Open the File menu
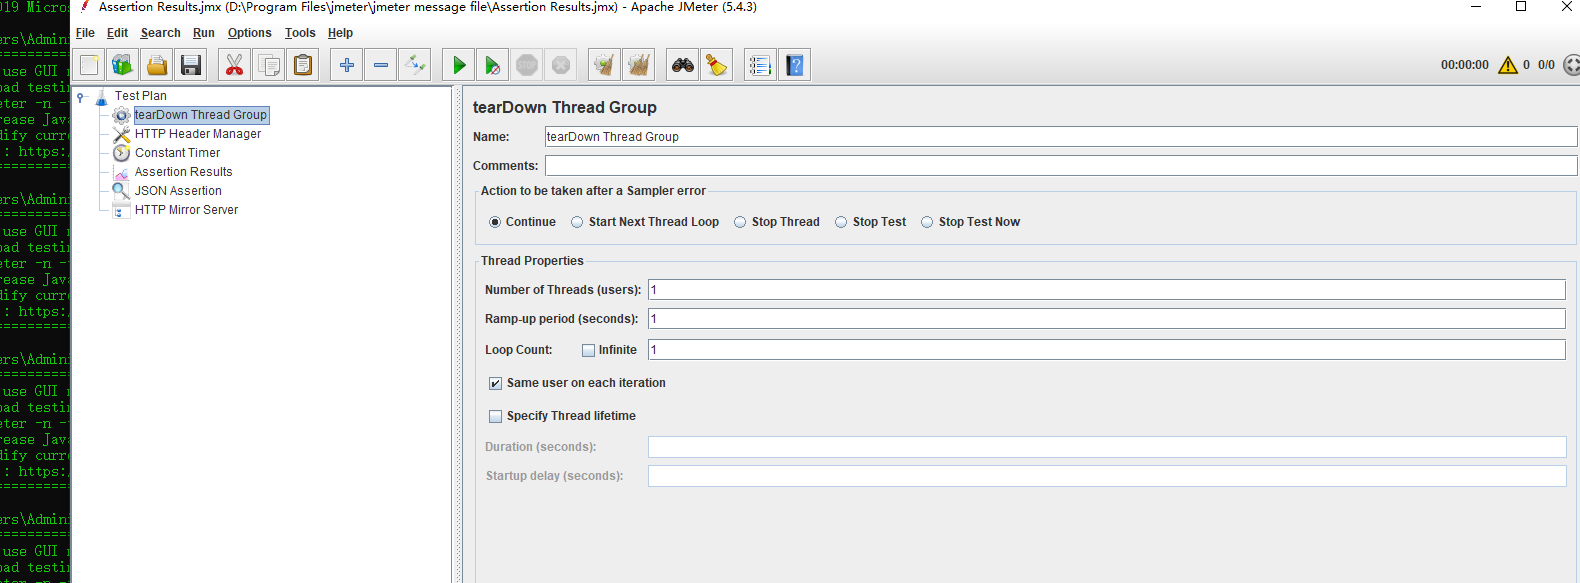Image resolution: width=1580 pixels, height=583 pixels. pyautogui.click(x=85, y=33)
